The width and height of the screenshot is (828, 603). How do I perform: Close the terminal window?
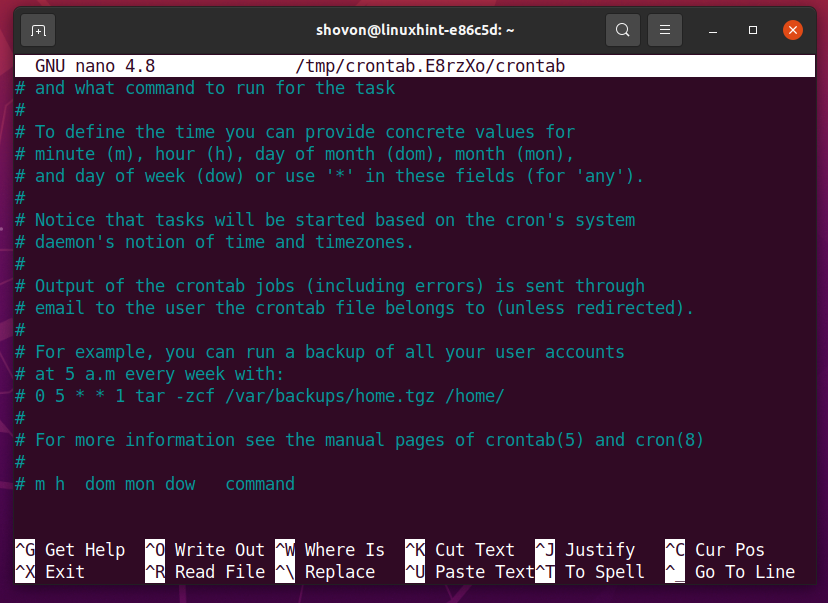793,30
